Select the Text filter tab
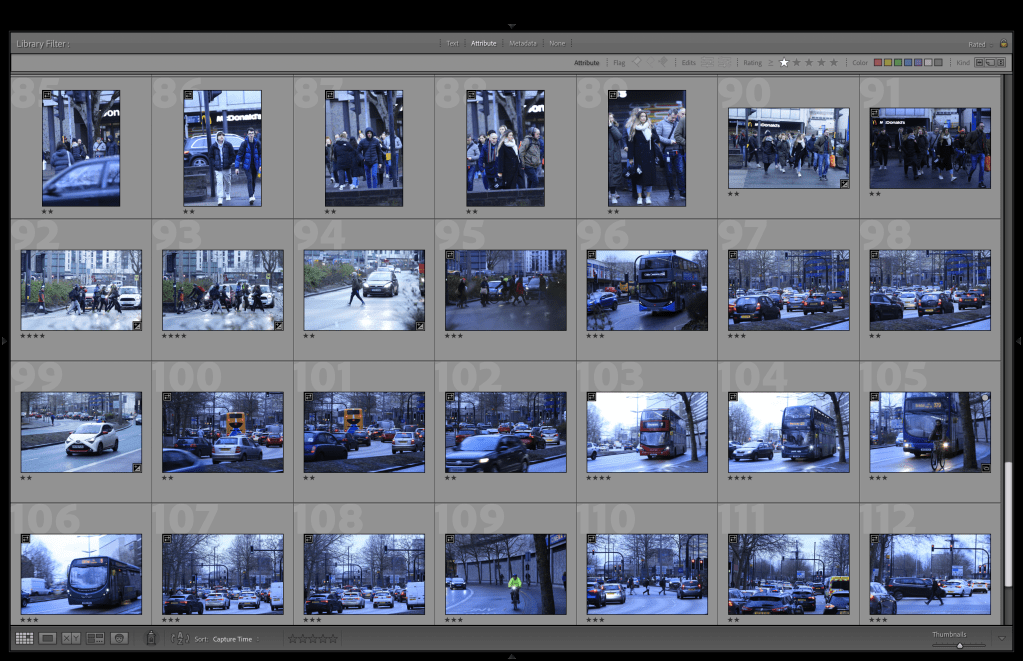This screenshot has width=1023, height=661. click(452, 44)
